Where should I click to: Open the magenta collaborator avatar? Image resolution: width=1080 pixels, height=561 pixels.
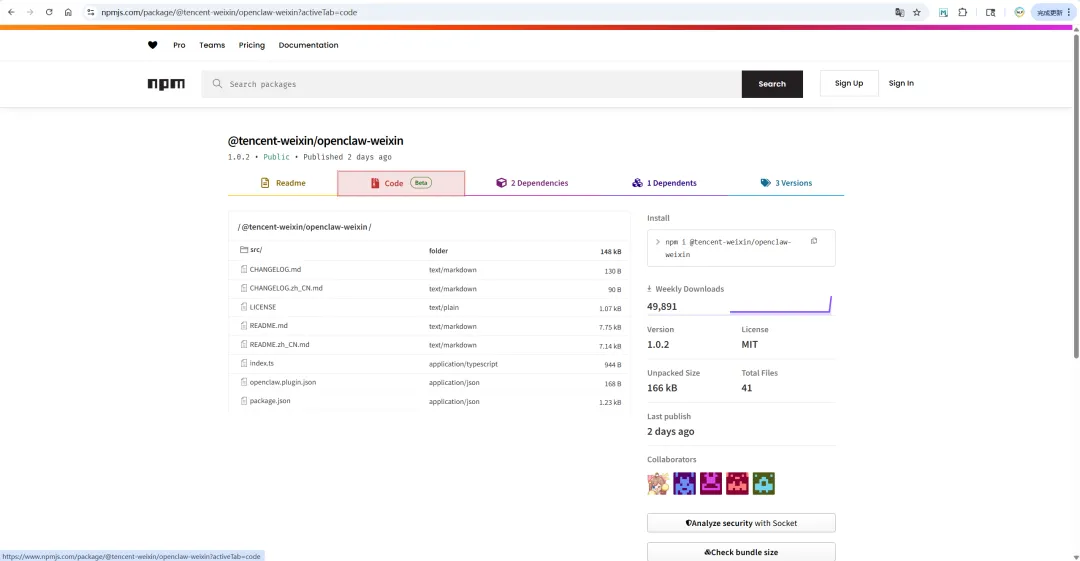711,483
